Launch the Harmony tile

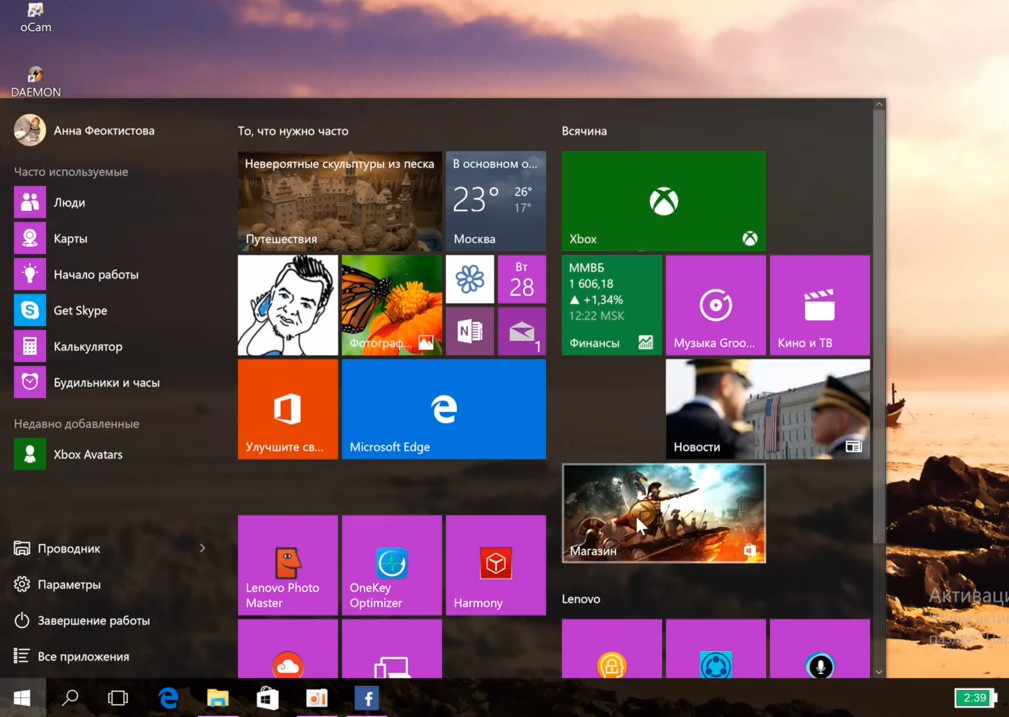[x=495, y=565]
